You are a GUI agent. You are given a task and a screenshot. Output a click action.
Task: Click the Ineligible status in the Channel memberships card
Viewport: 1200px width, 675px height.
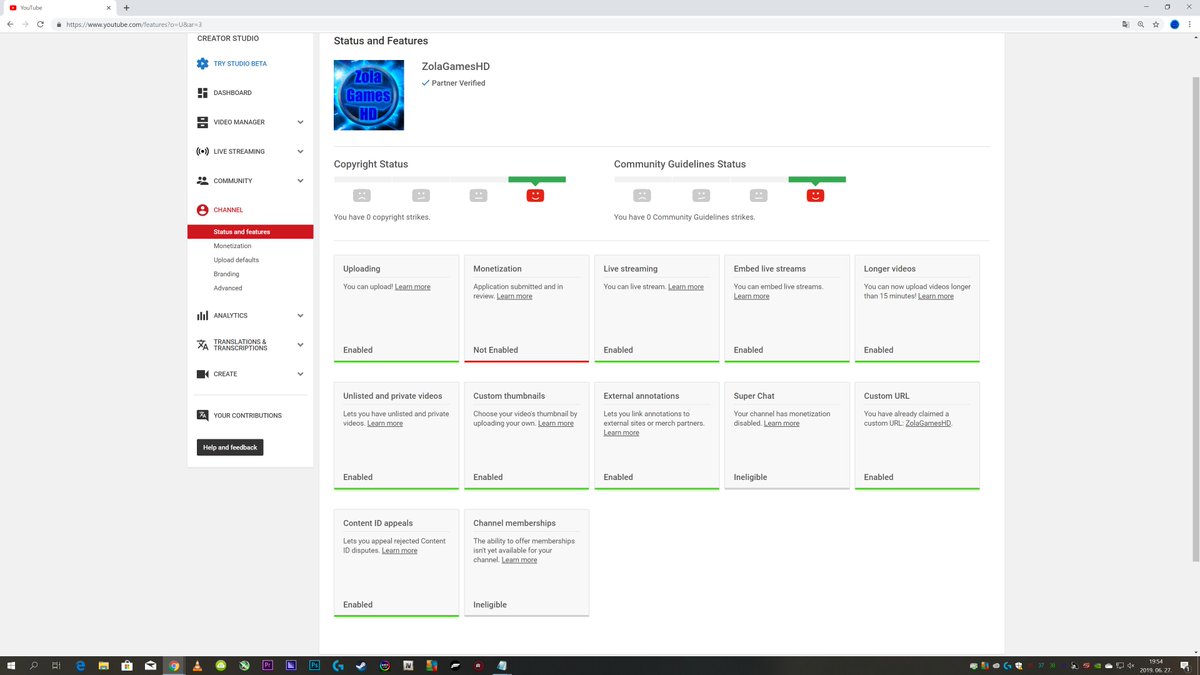(x=490, y=605)
